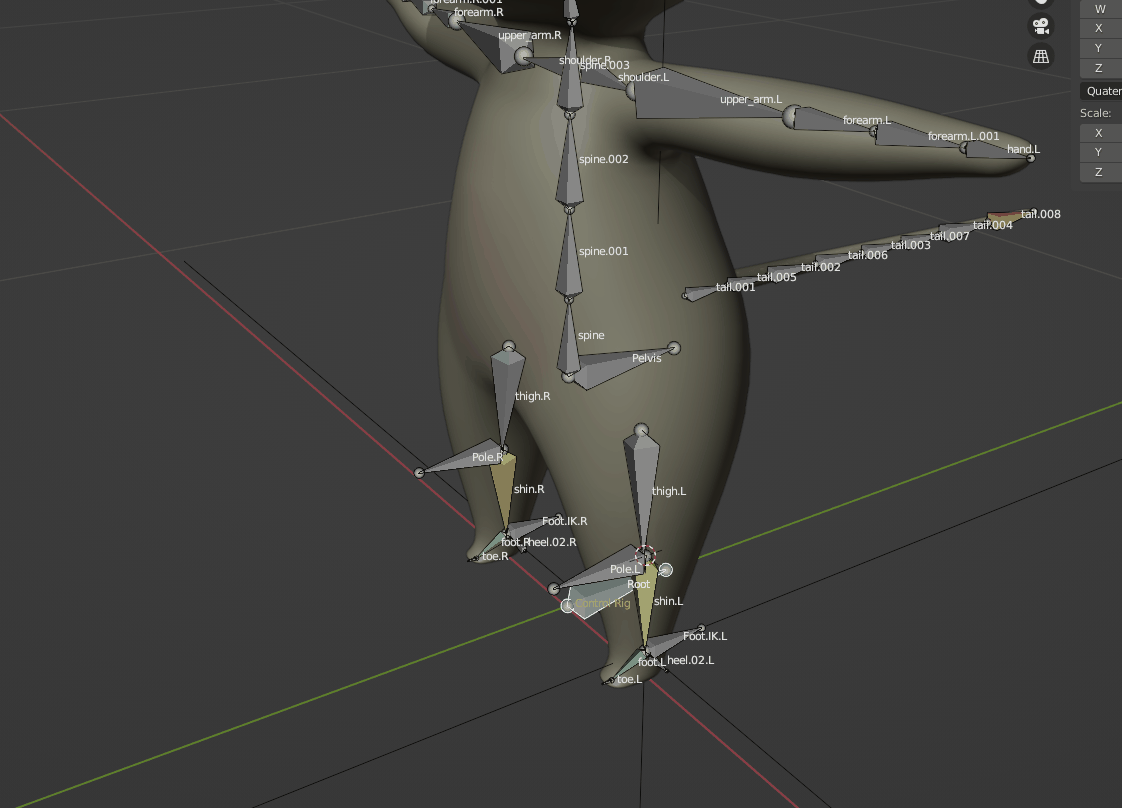The height and width of the screenshot is (808, 1122).
Task: Select the 'spine.001' bone label
Action: pos(603,251)
